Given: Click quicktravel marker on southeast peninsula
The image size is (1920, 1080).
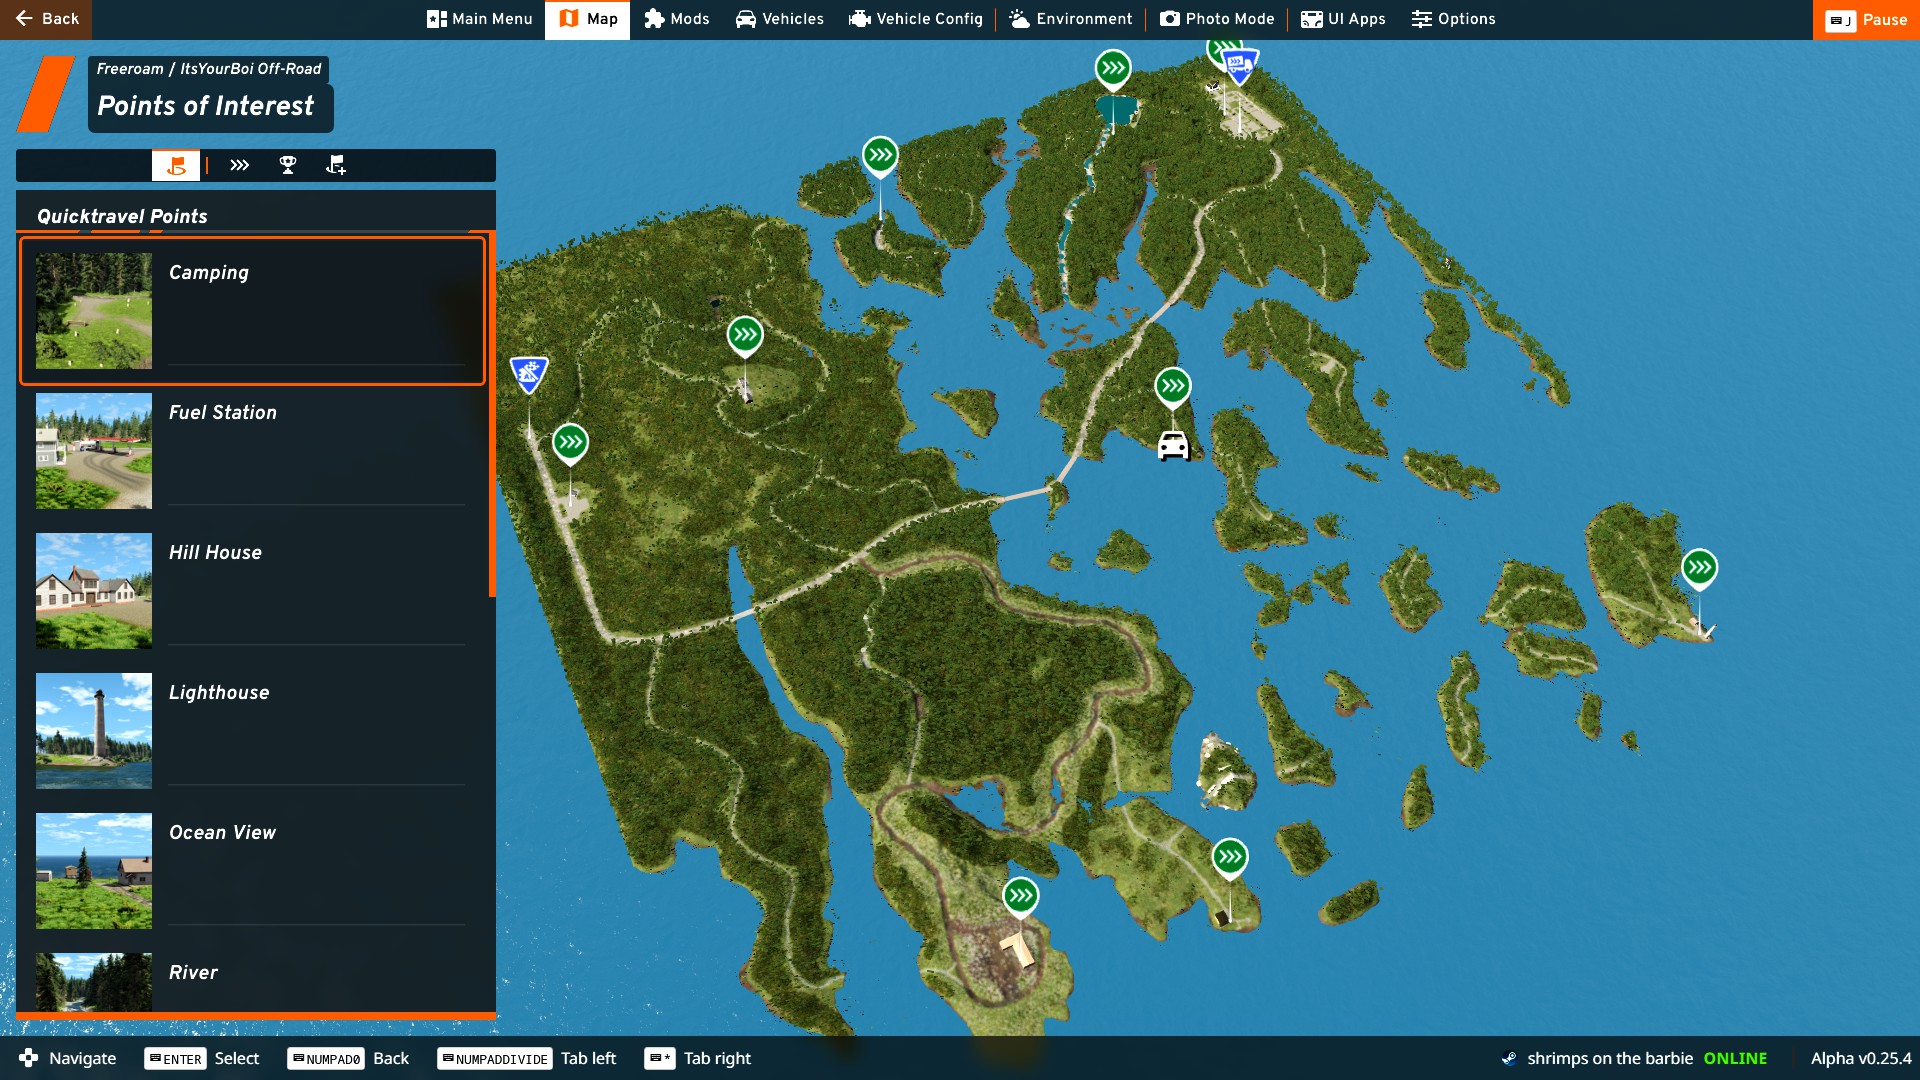Looking at the screenshot, I should coord(1230,858).
